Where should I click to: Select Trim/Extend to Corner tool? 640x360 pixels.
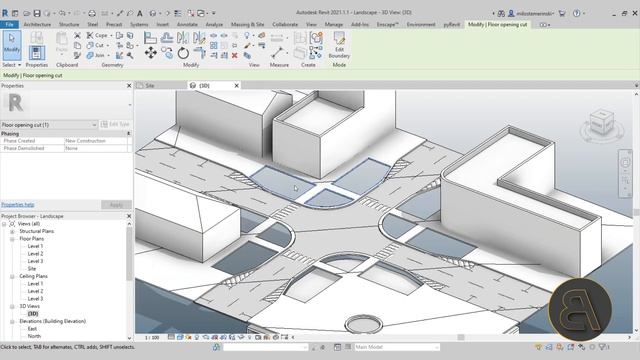pyautogui.click(x=199, y=53)
